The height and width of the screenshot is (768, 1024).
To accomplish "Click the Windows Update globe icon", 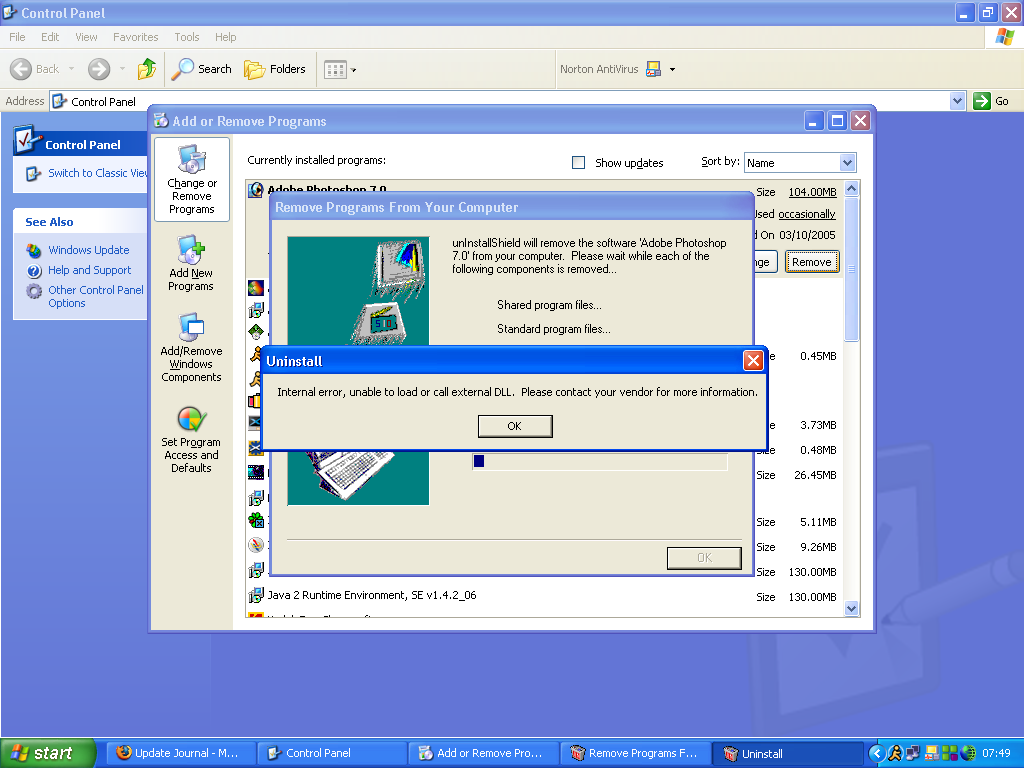I will tap(34, 250).
